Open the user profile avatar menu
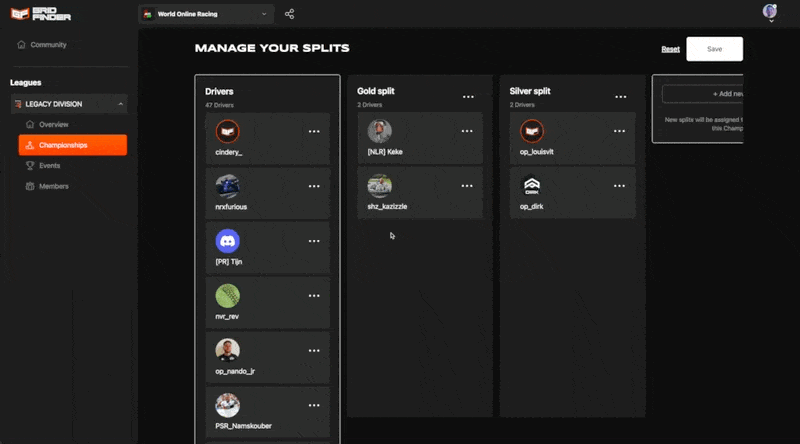 click(770, 12)
